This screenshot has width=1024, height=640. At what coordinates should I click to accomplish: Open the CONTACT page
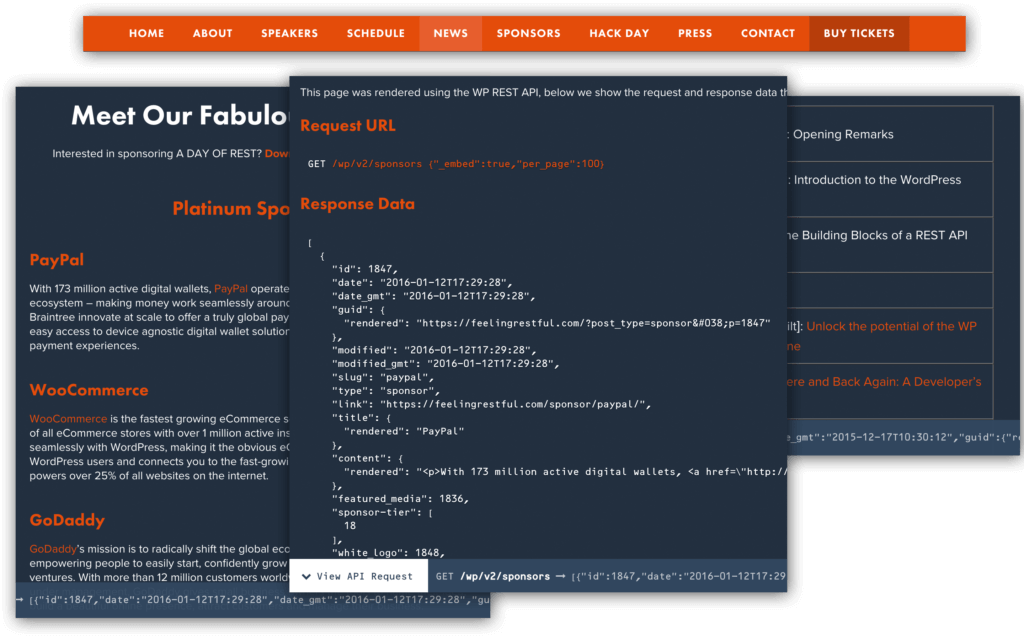click(x=768, y=33)
